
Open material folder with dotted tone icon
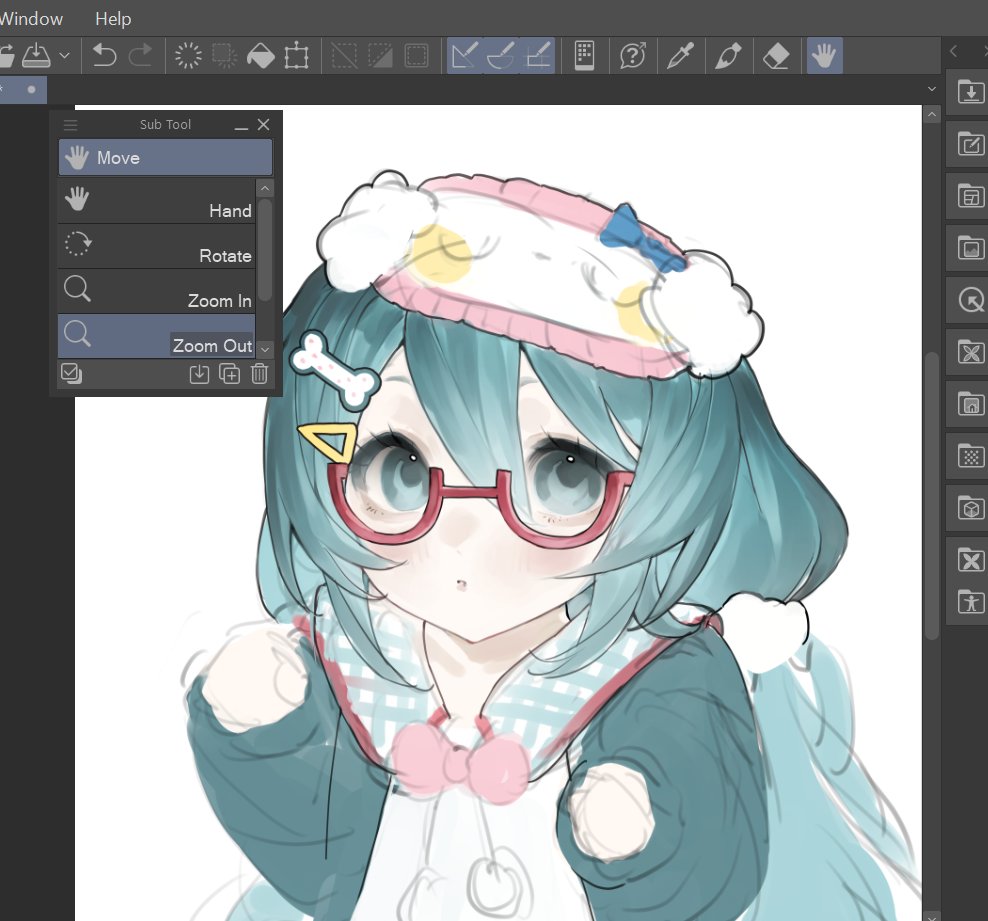point(970,456)
